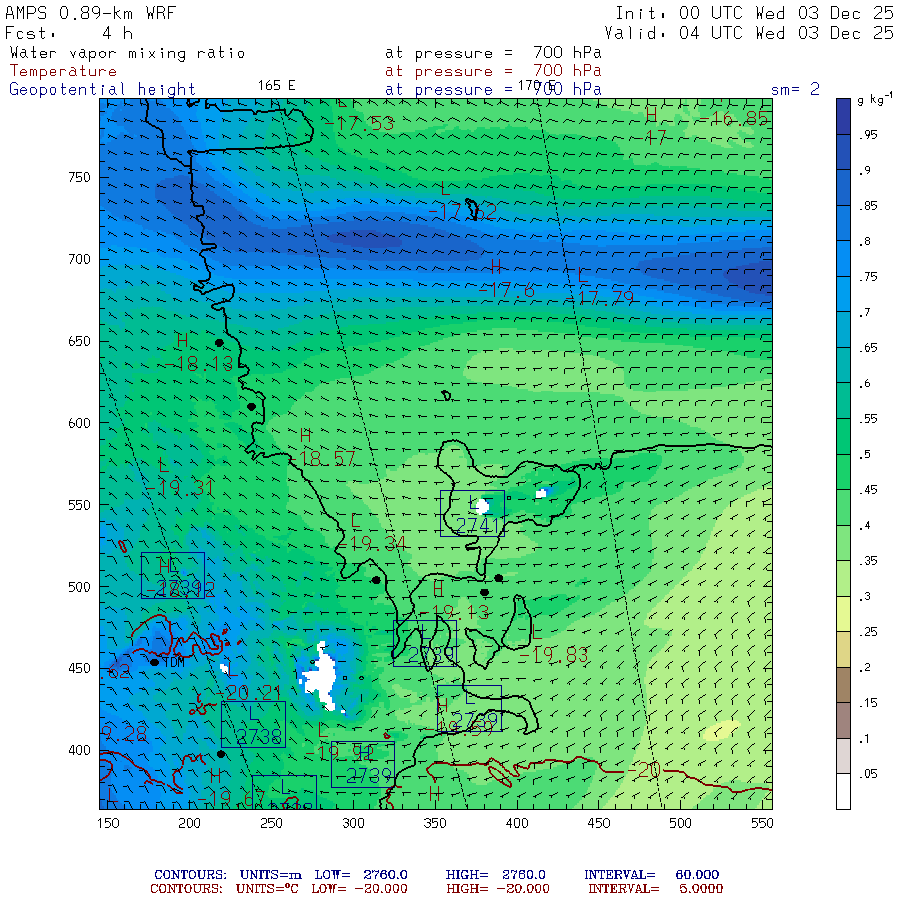The image size is (900, 900).
Task: Click the blue 'UNITS=m' footer text
Action: click(270, 875)
